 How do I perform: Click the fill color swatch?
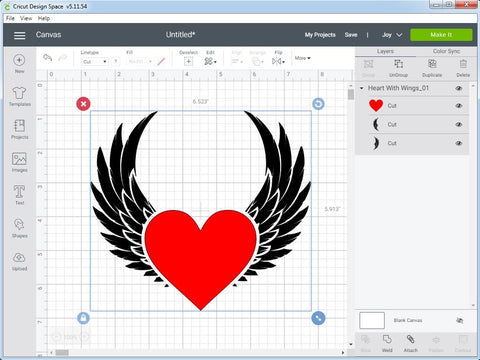(161, 62)
